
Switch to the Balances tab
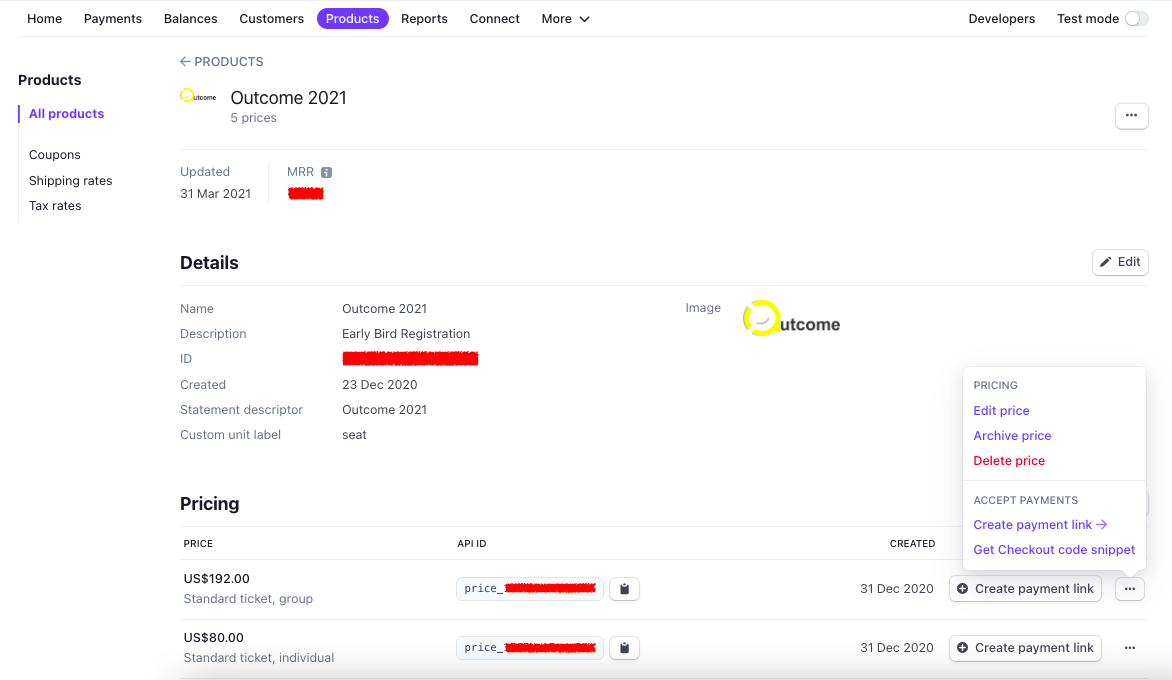point(191,19)
